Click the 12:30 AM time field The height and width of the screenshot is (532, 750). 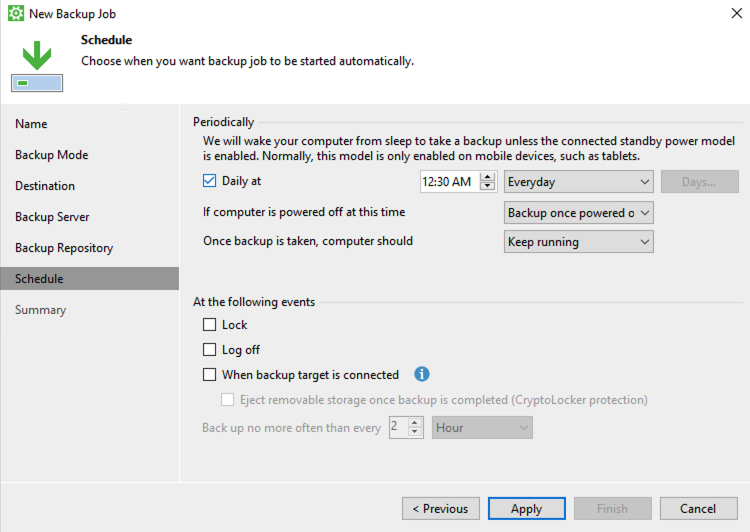[450, 182]
